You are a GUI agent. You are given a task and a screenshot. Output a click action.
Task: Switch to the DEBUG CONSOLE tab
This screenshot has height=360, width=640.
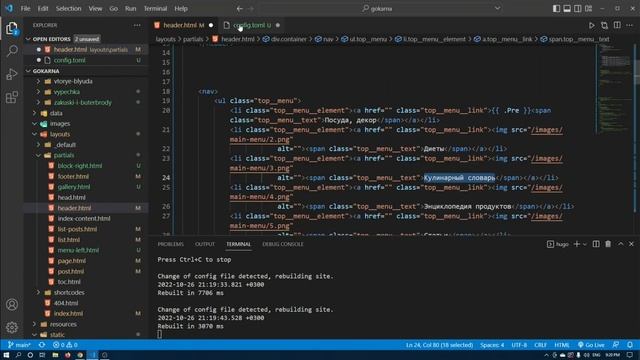point(282,244)
